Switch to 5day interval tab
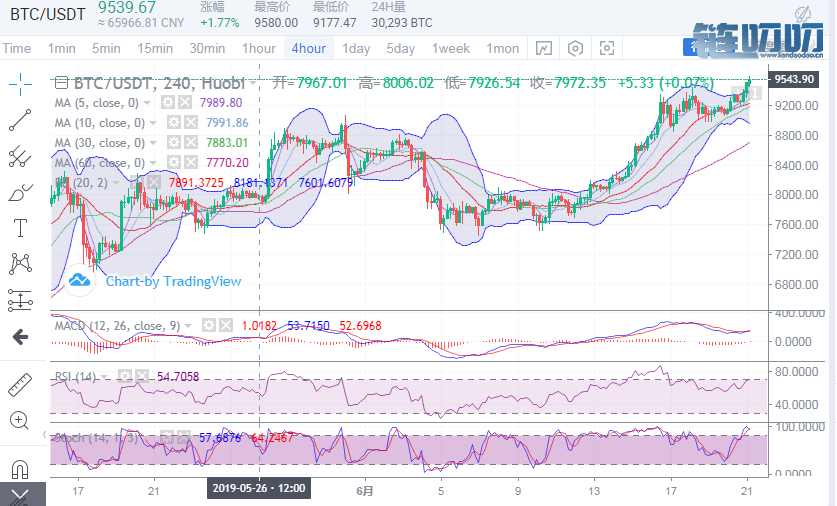 401,49
